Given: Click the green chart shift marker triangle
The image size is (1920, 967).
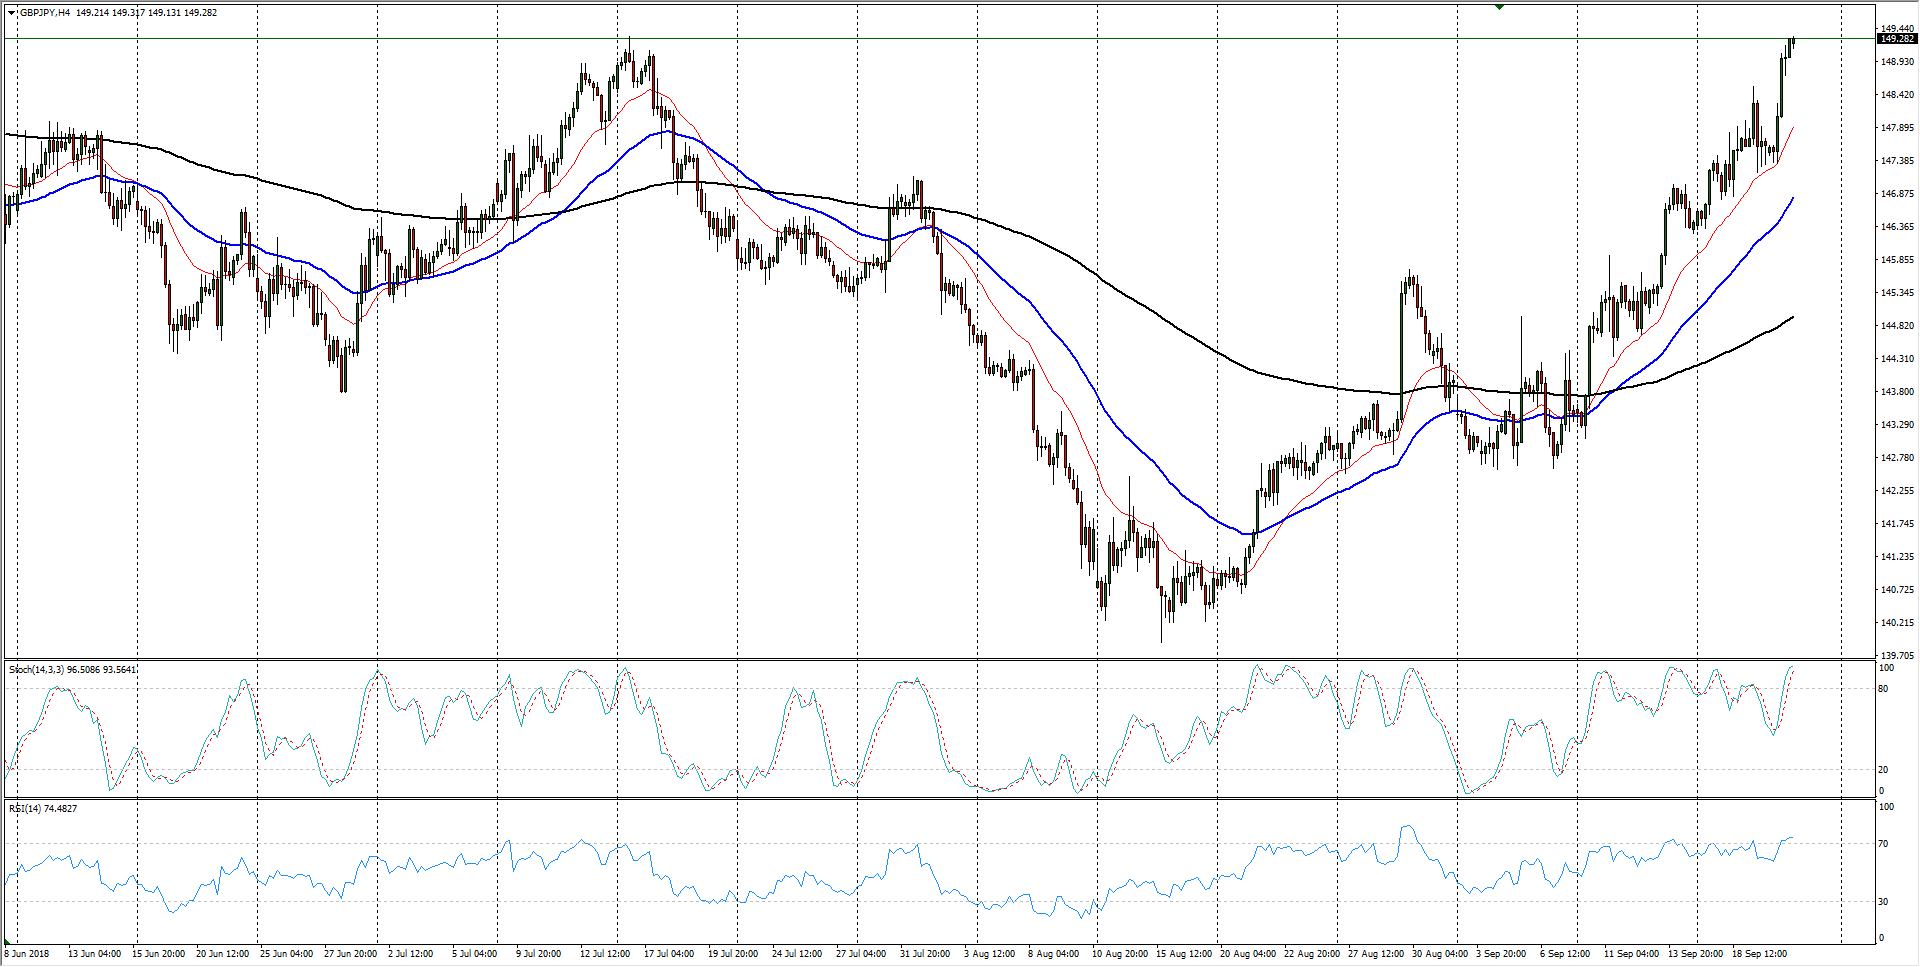Looking at the screenshot, I should tap(1499, 7).
